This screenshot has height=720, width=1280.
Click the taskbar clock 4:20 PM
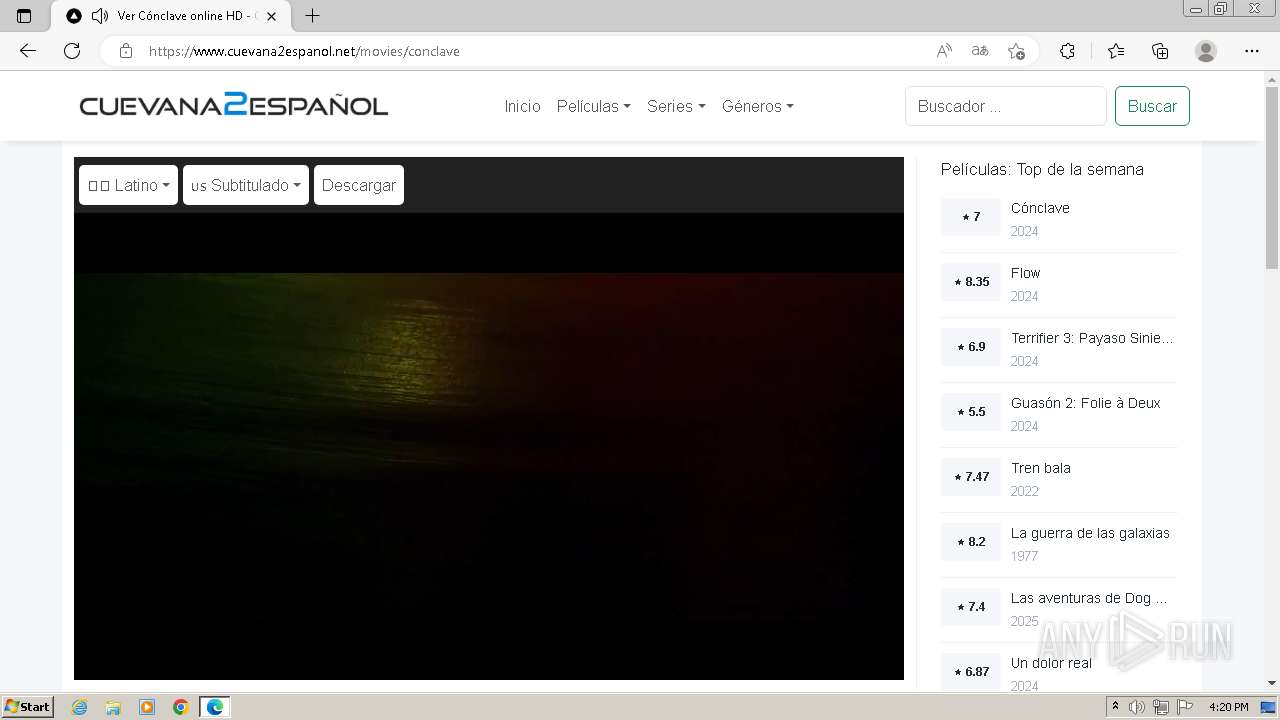coord(1228,707)
